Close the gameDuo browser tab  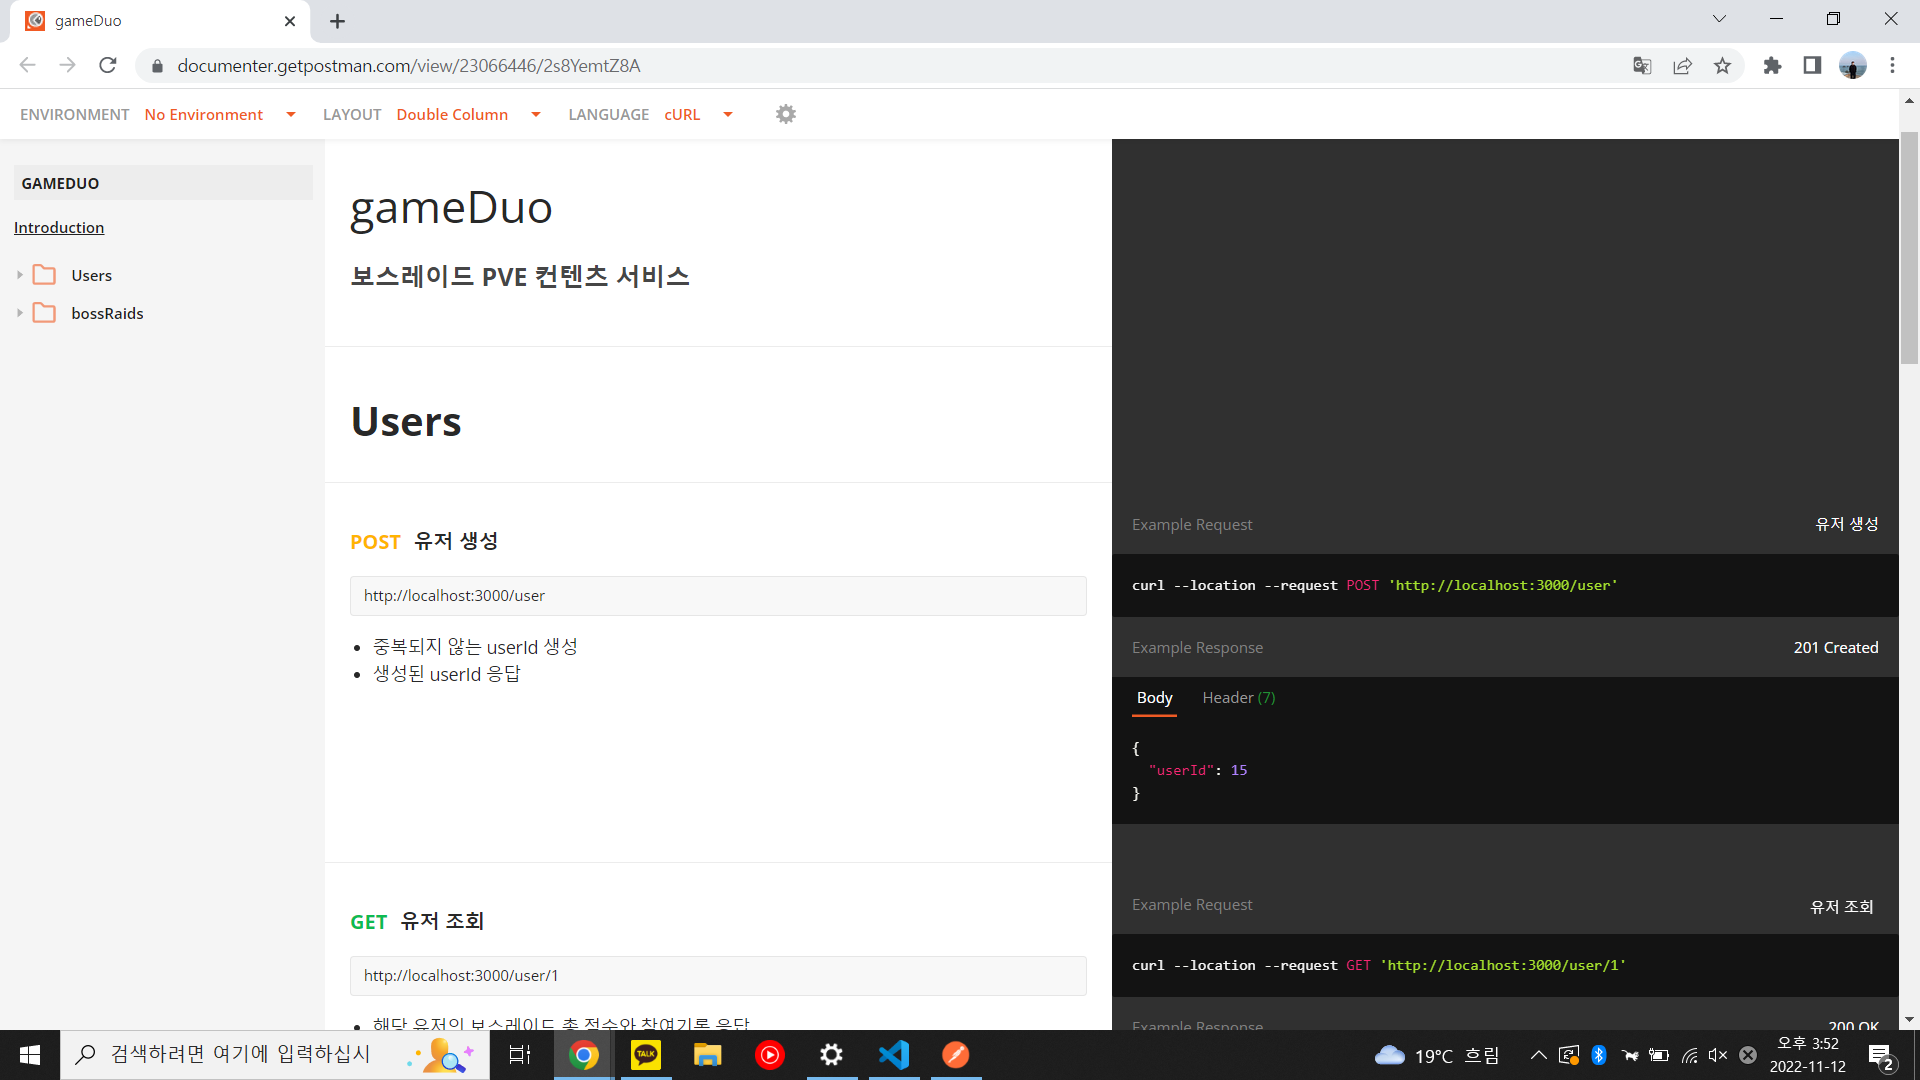pyautogui.click(x=290, y=21)
